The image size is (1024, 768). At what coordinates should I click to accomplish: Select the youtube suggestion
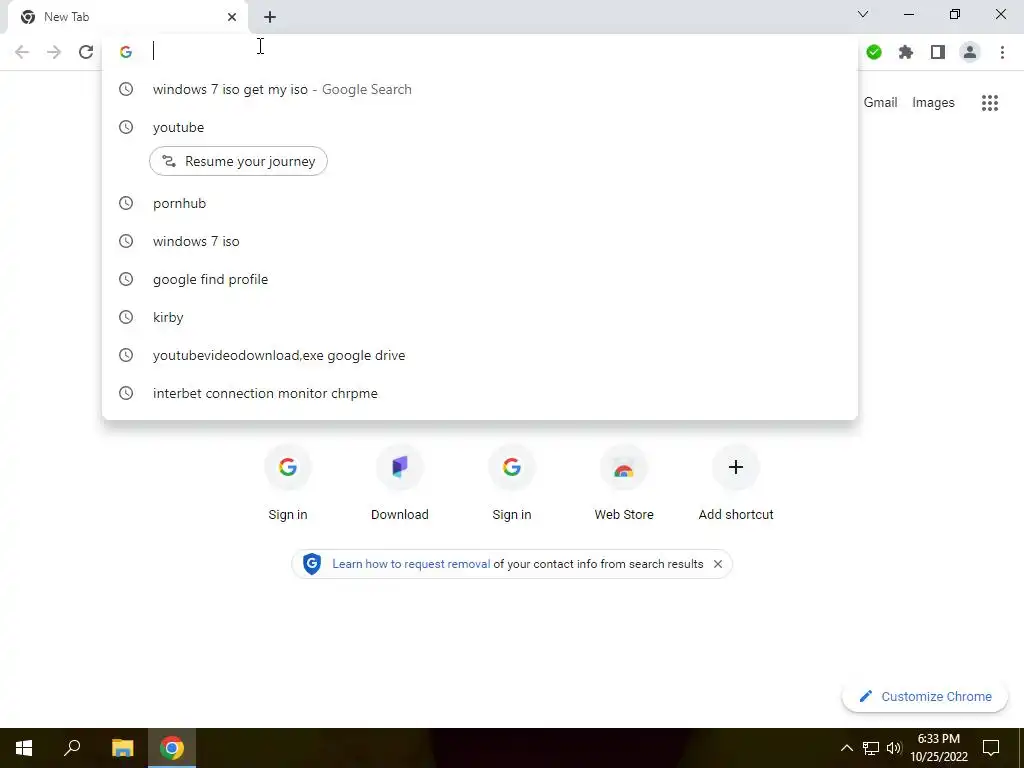pyautogui.click(x=480, y=127)
